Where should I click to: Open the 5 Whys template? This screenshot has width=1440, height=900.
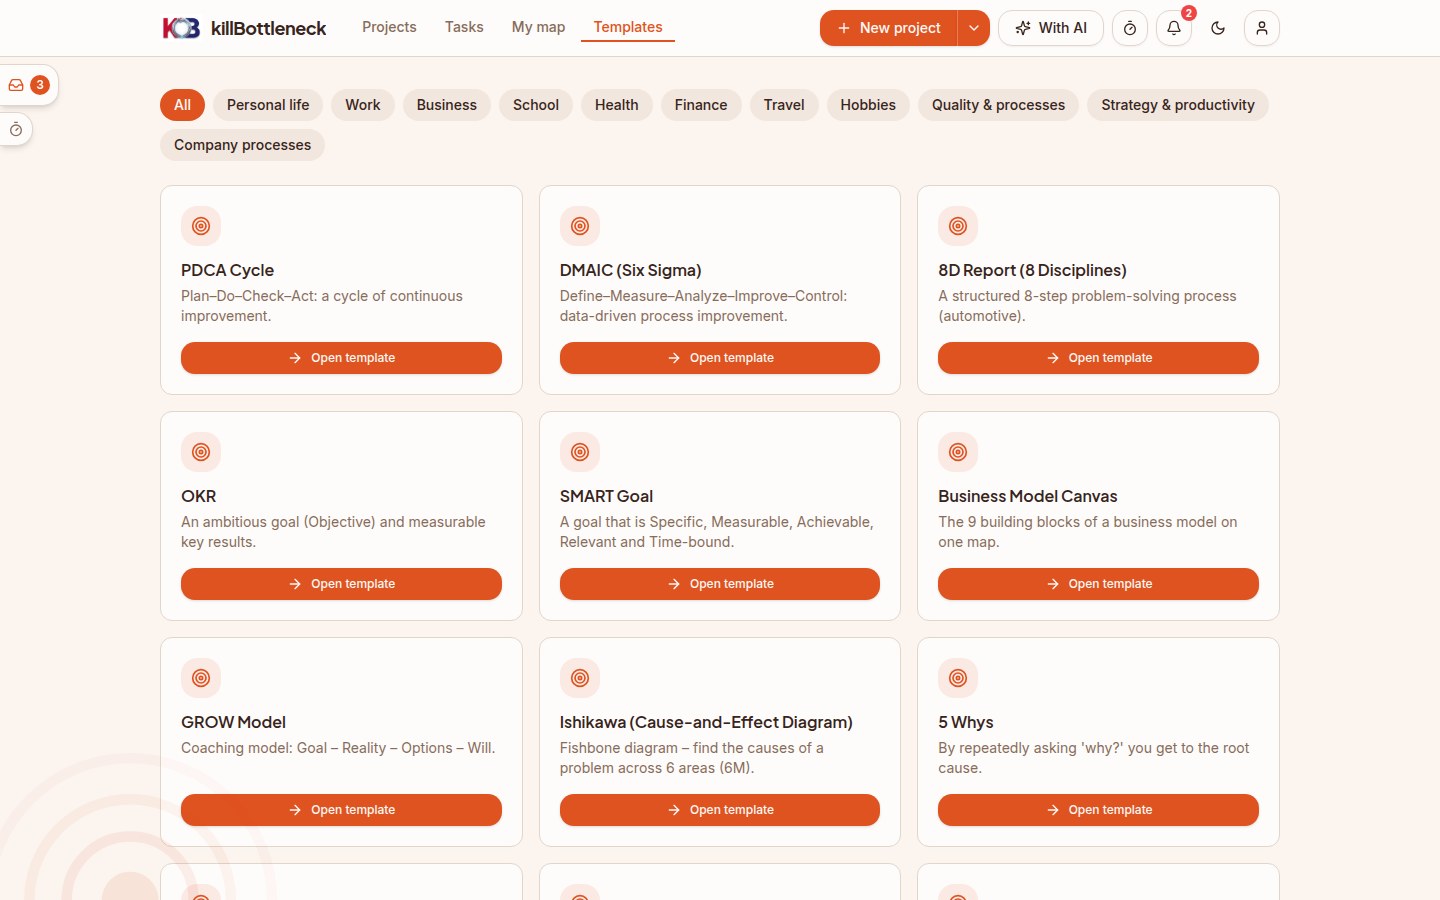[x=1098, y=810]
